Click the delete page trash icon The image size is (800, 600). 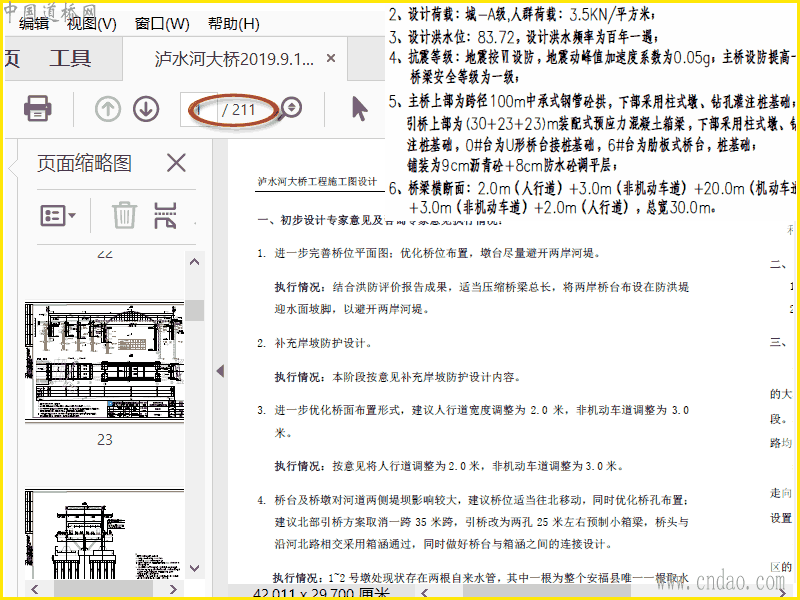124,215
